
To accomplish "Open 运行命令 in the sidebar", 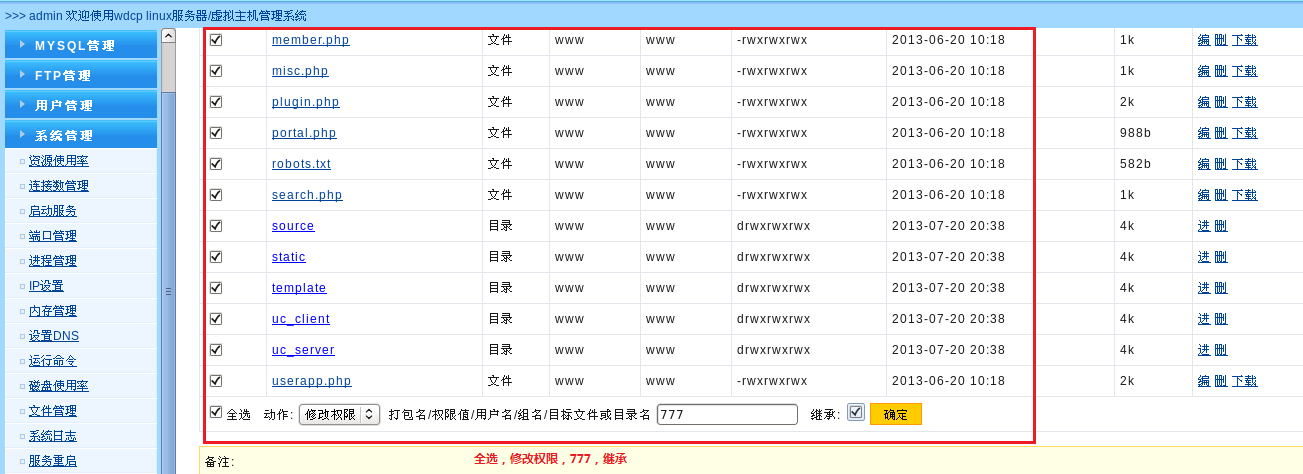I will pyautogui.click(x=53, y=361).
